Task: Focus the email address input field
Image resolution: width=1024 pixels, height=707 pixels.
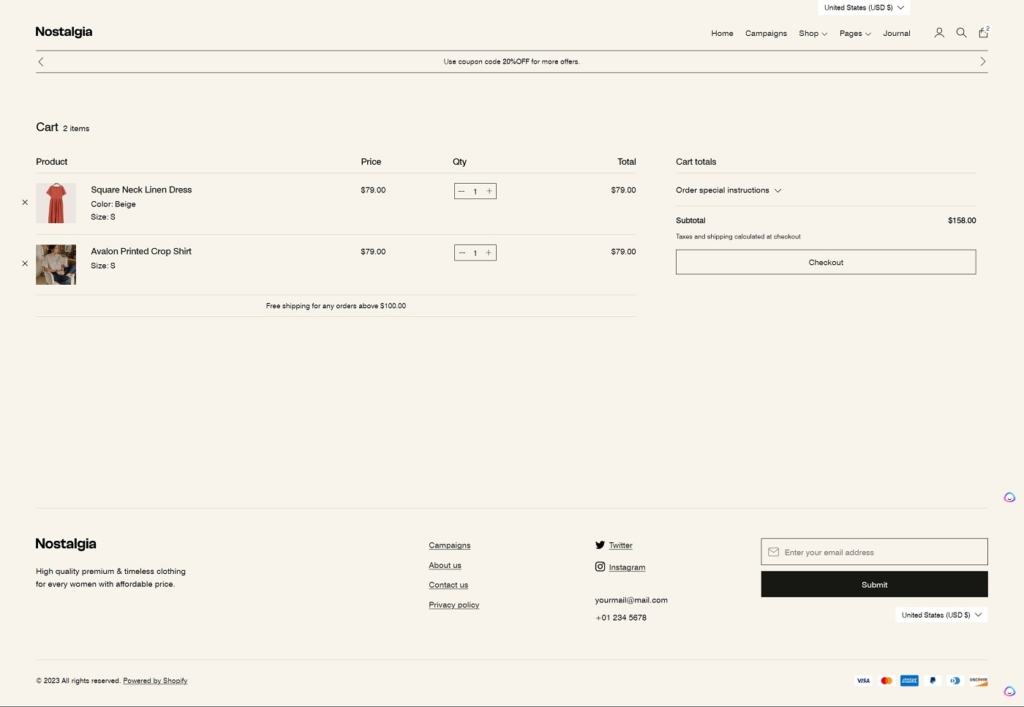Action: click(880, 552)
